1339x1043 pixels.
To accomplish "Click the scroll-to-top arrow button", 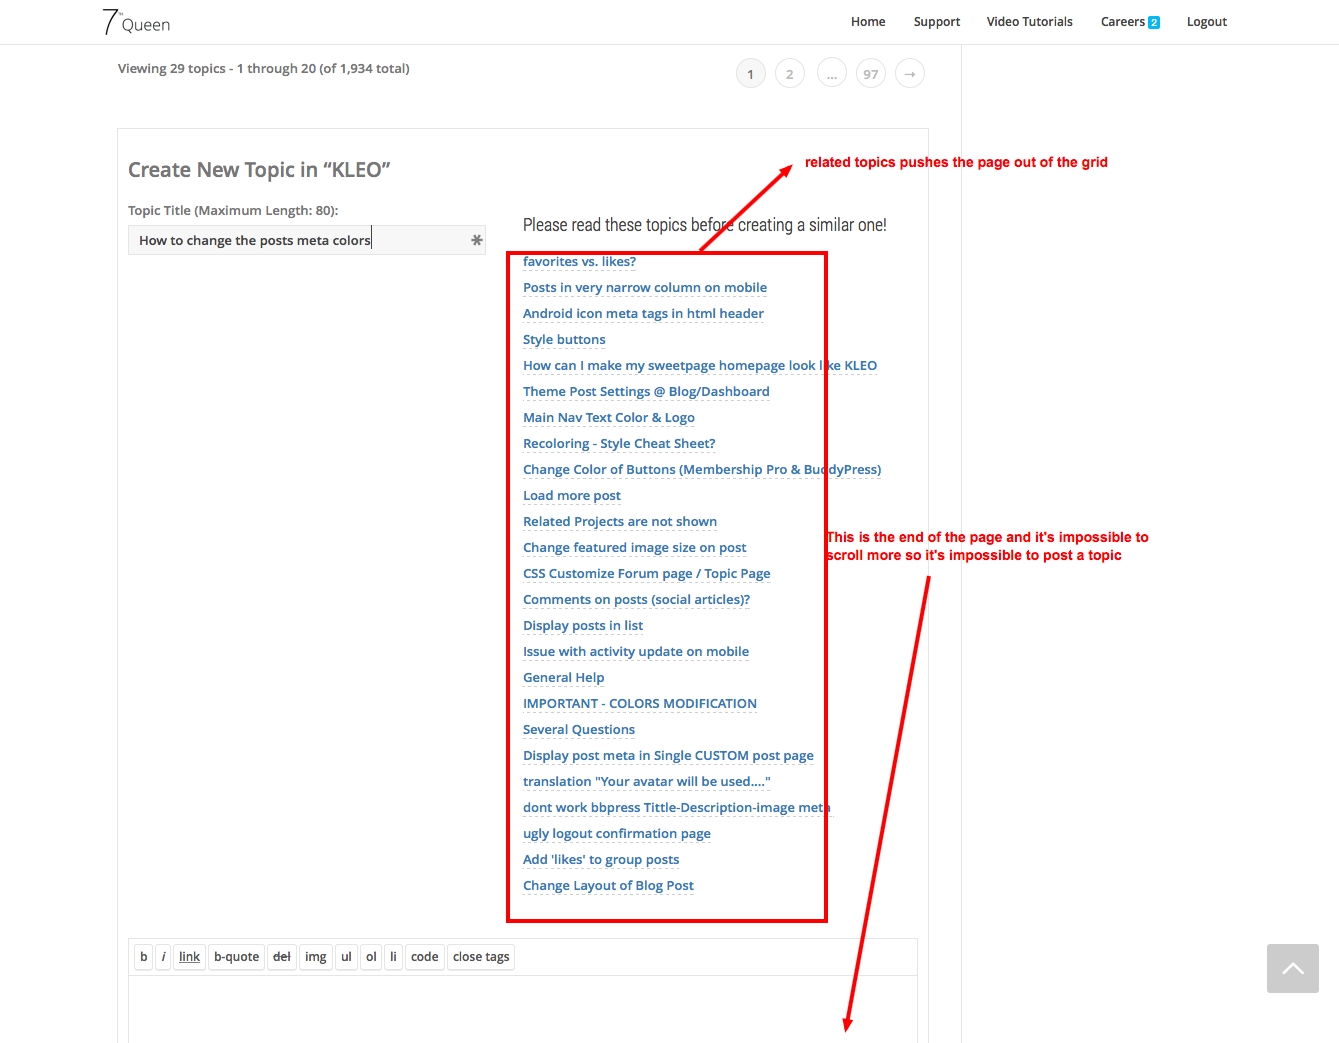I will click(1292, 968).
